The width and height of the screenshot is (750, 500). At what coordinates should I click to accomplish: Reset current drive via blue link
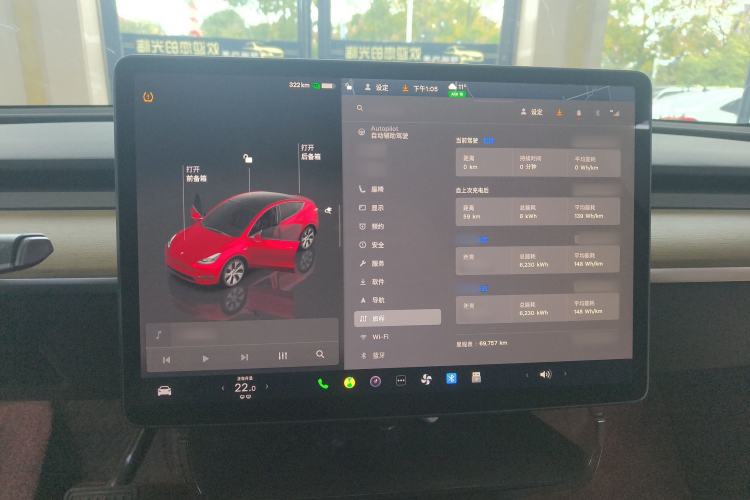click(x=489, y=140)
